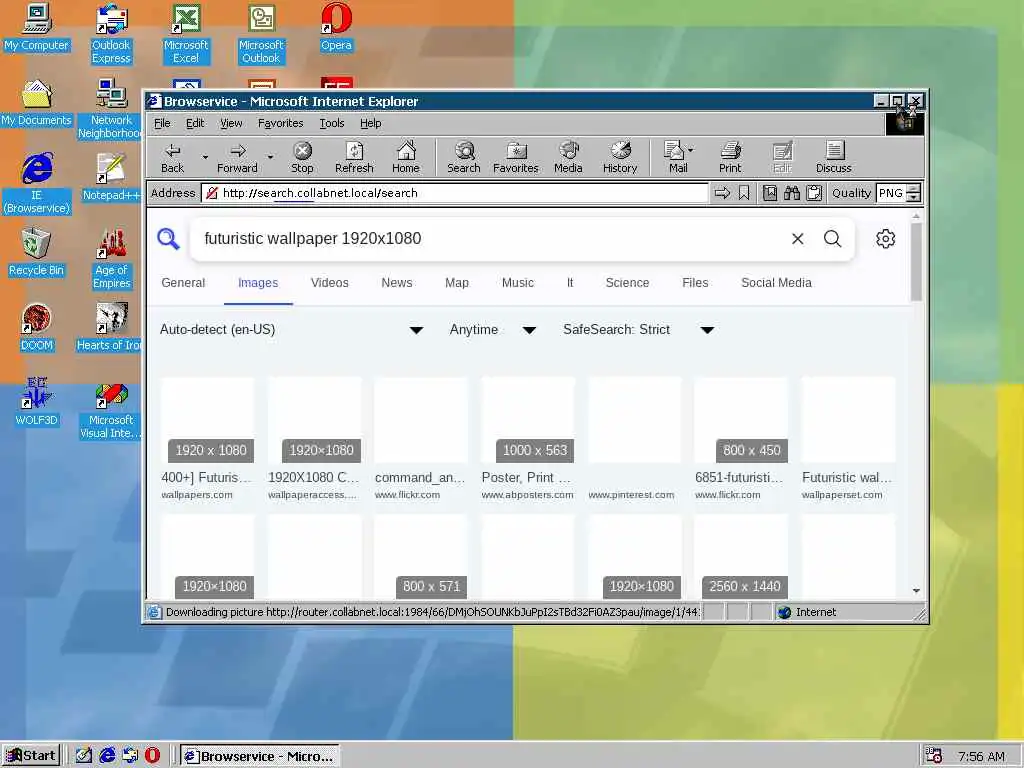This screenshot has height=768, width=1024.
Task: Select Outlook Express desktop shortcut
Action: point(111,34)
